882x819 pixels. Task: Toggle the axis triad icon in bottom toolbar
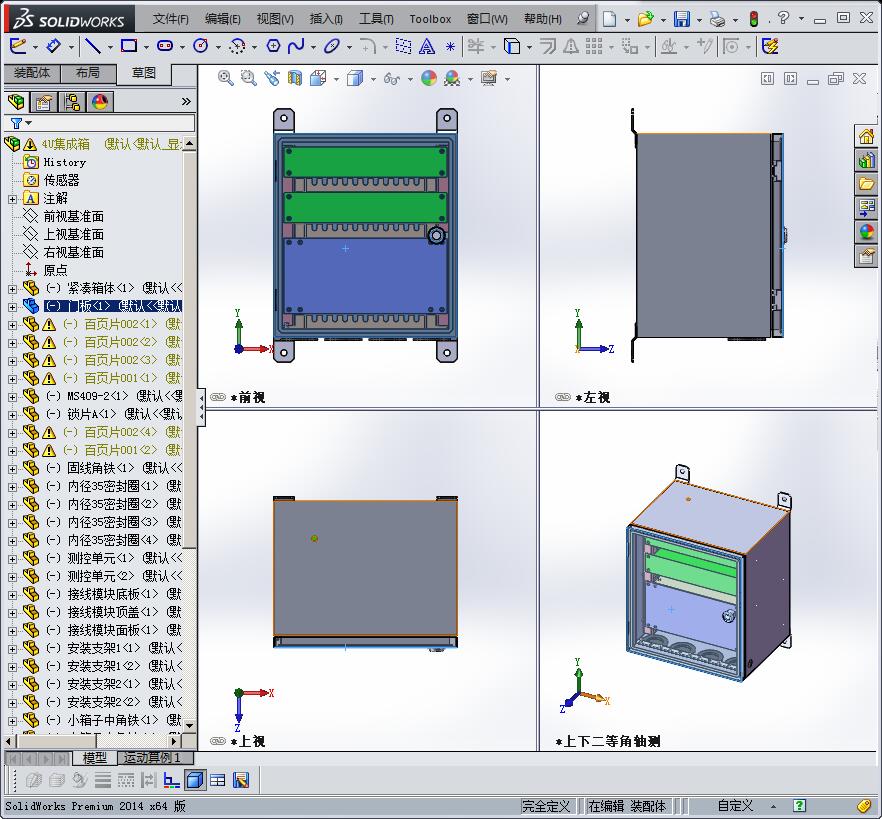172,780
